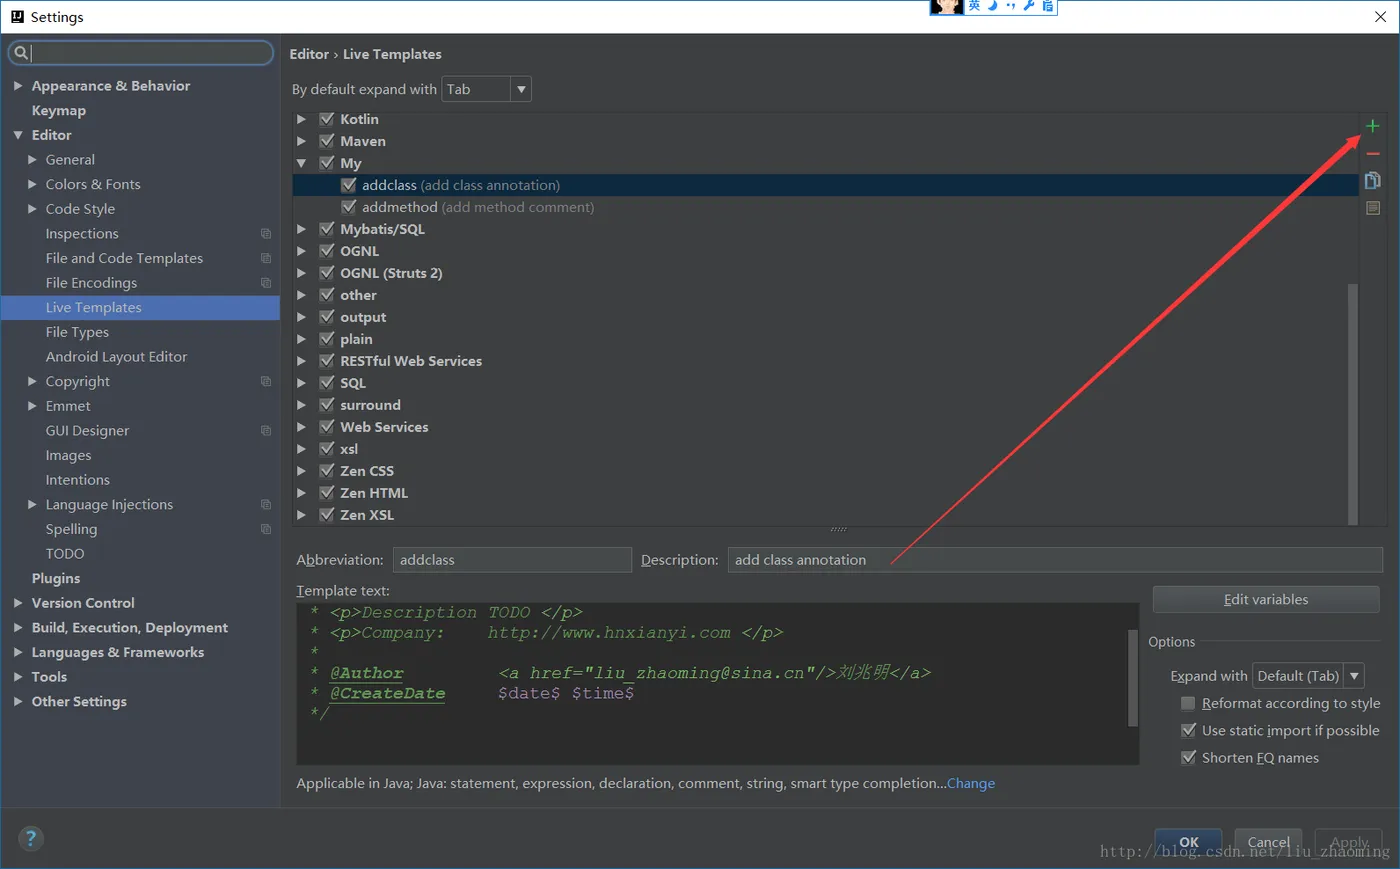
Task: Click the Change applicable contexts link
Action: (x=971, y=783)
